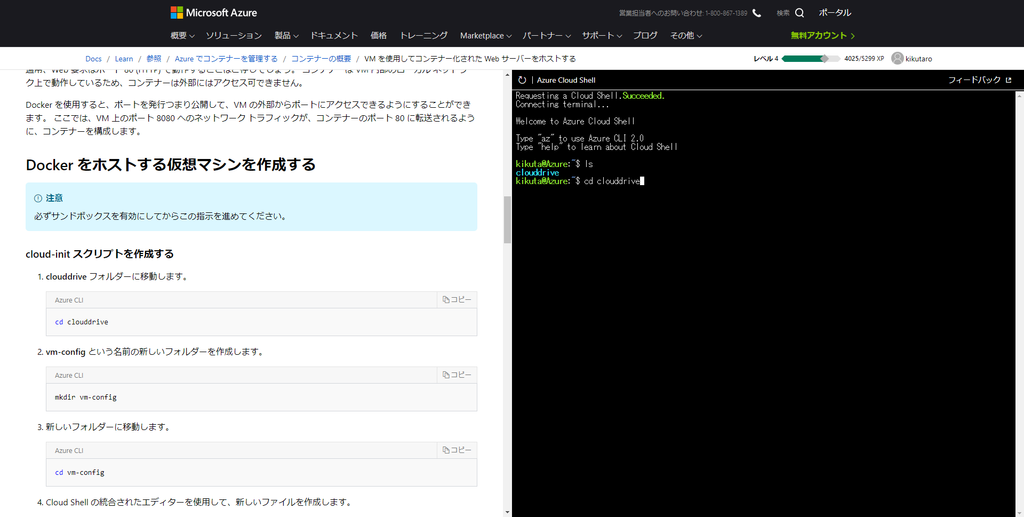Click the level XP progress bar
The image size is (1024, 517).
click(x=810, y=59)
